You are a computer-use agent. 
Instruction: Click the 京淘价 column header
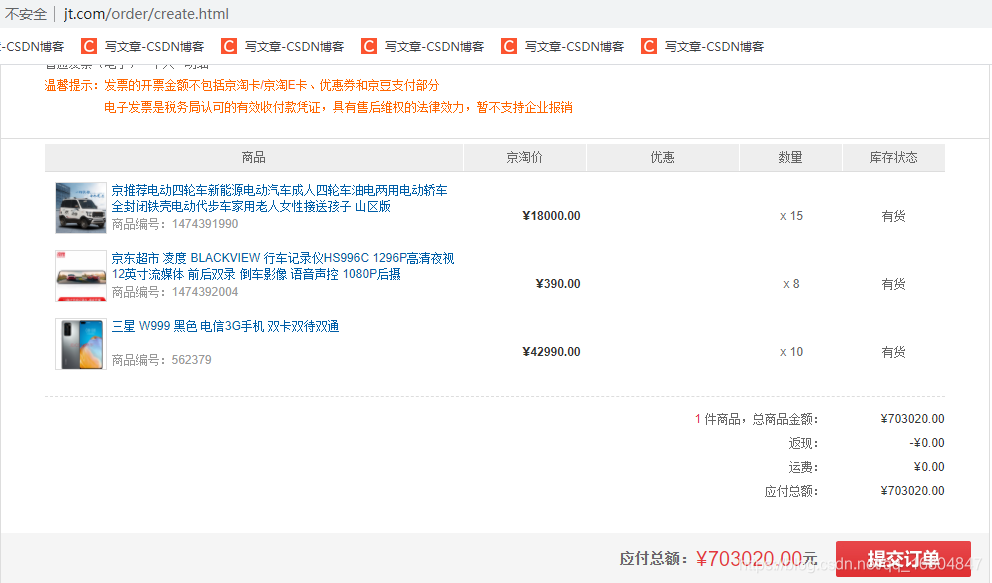pyautogui.click(x=524, y=157)
